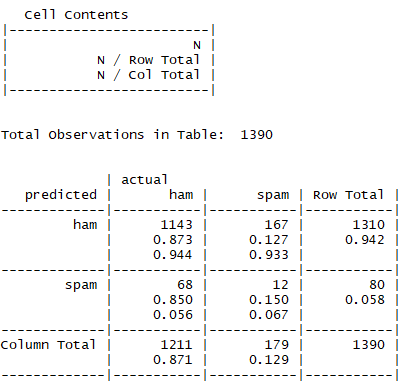The image size is (416, 385).
Task: Click the count 12 in spam-spam cell
Action: (x=280, y=285)
